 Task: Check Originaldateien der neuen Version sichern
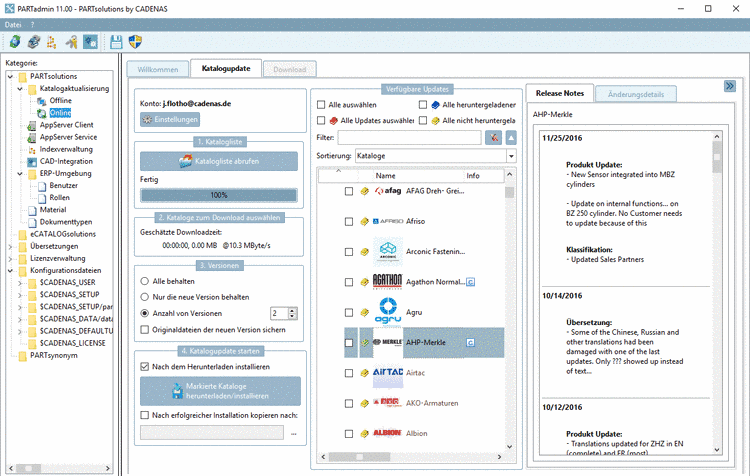(144, 330)
